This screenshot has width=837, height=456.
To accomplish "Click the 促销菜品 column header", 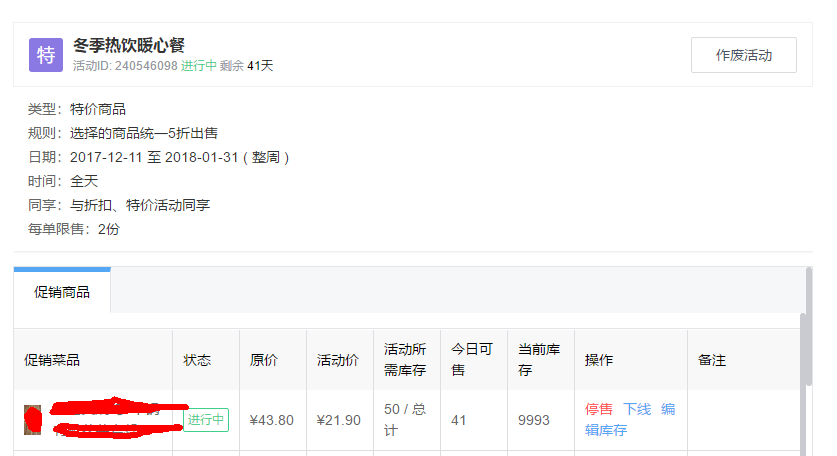I will 52,360.
